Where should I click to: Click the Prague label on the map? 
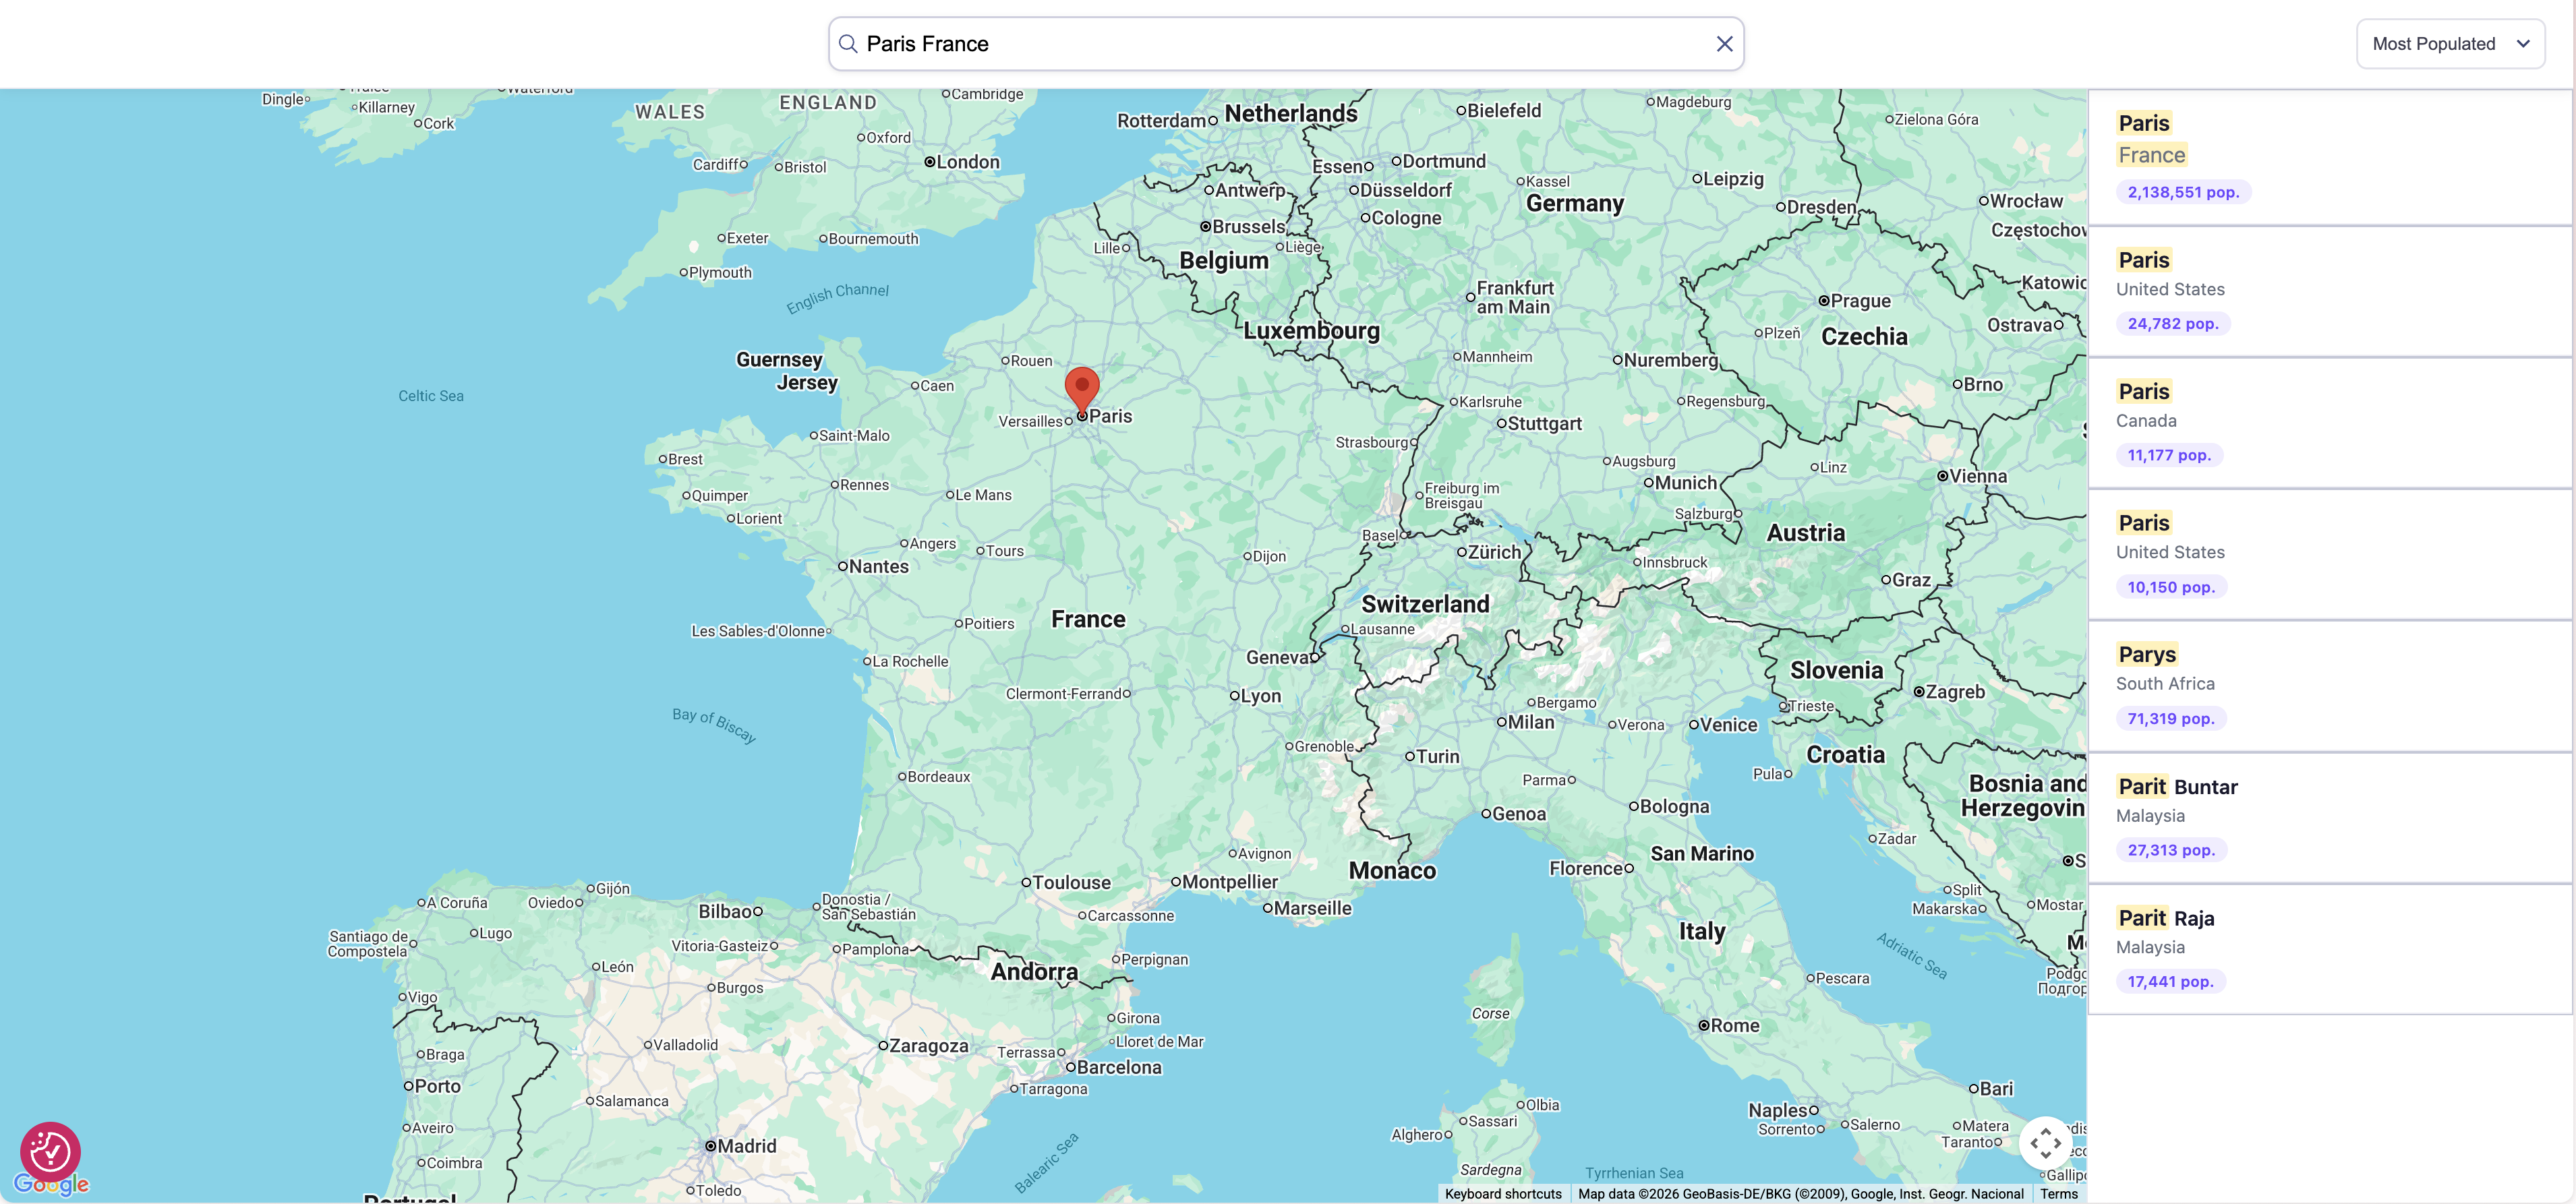click(x=1860, y=301)
